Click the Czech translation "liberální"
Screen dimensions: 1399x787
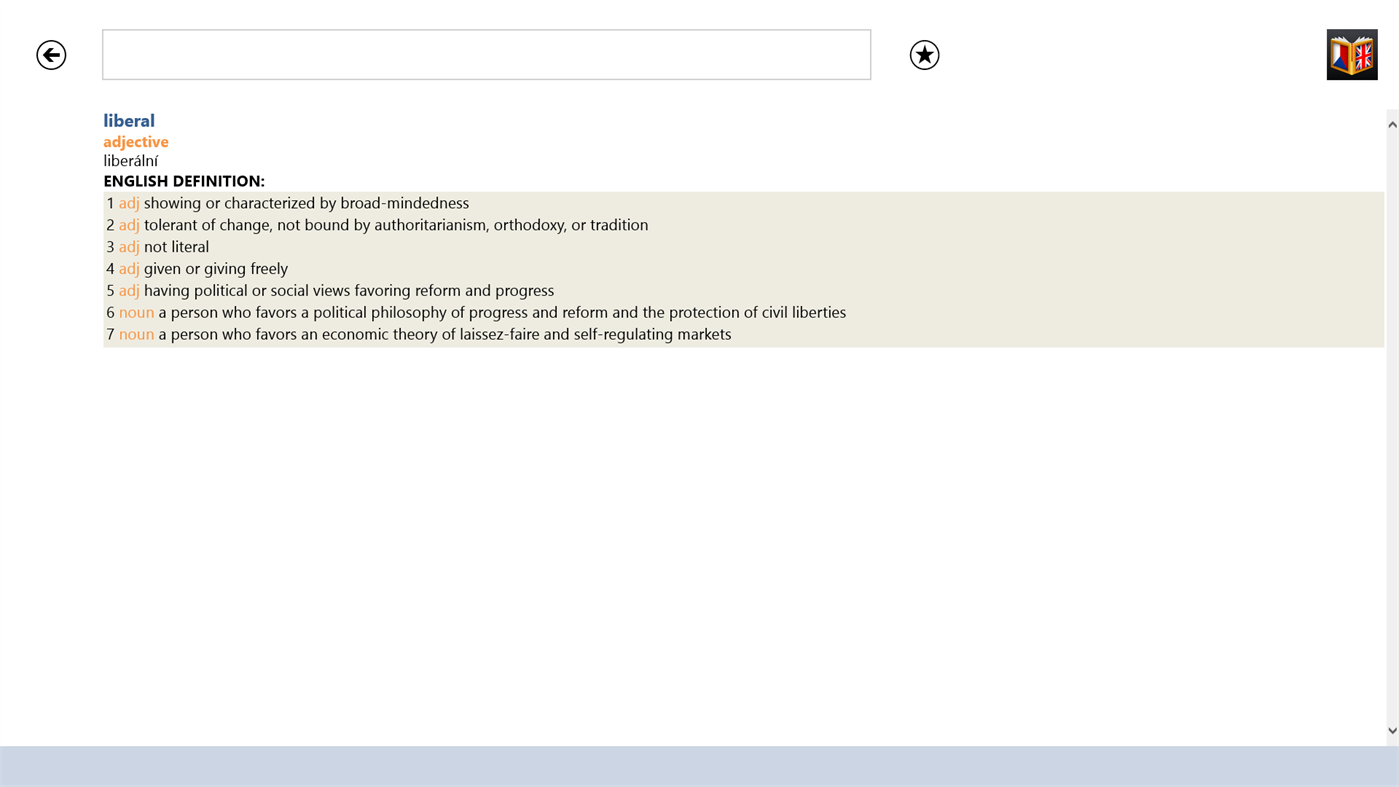click(130, 159)
